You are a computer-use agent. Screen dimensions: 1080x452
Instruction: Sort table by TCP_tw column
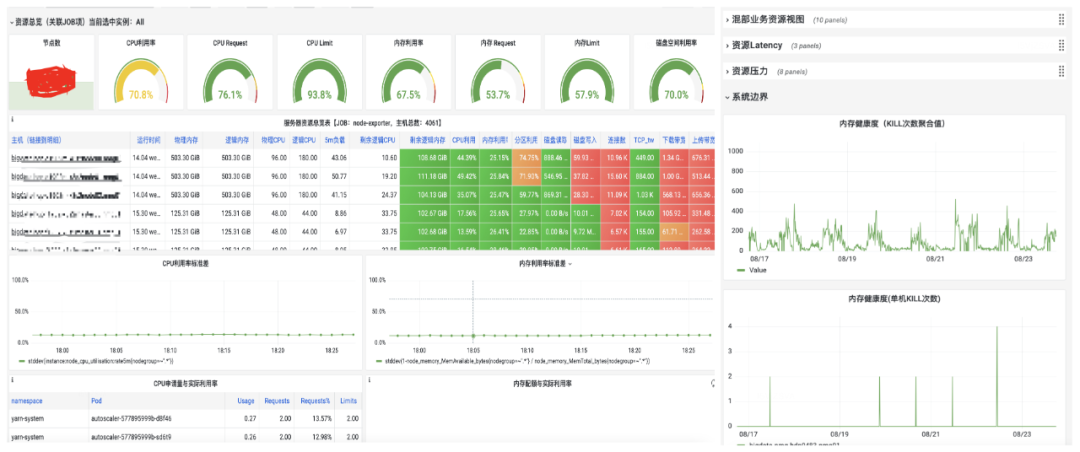(643, 140)
